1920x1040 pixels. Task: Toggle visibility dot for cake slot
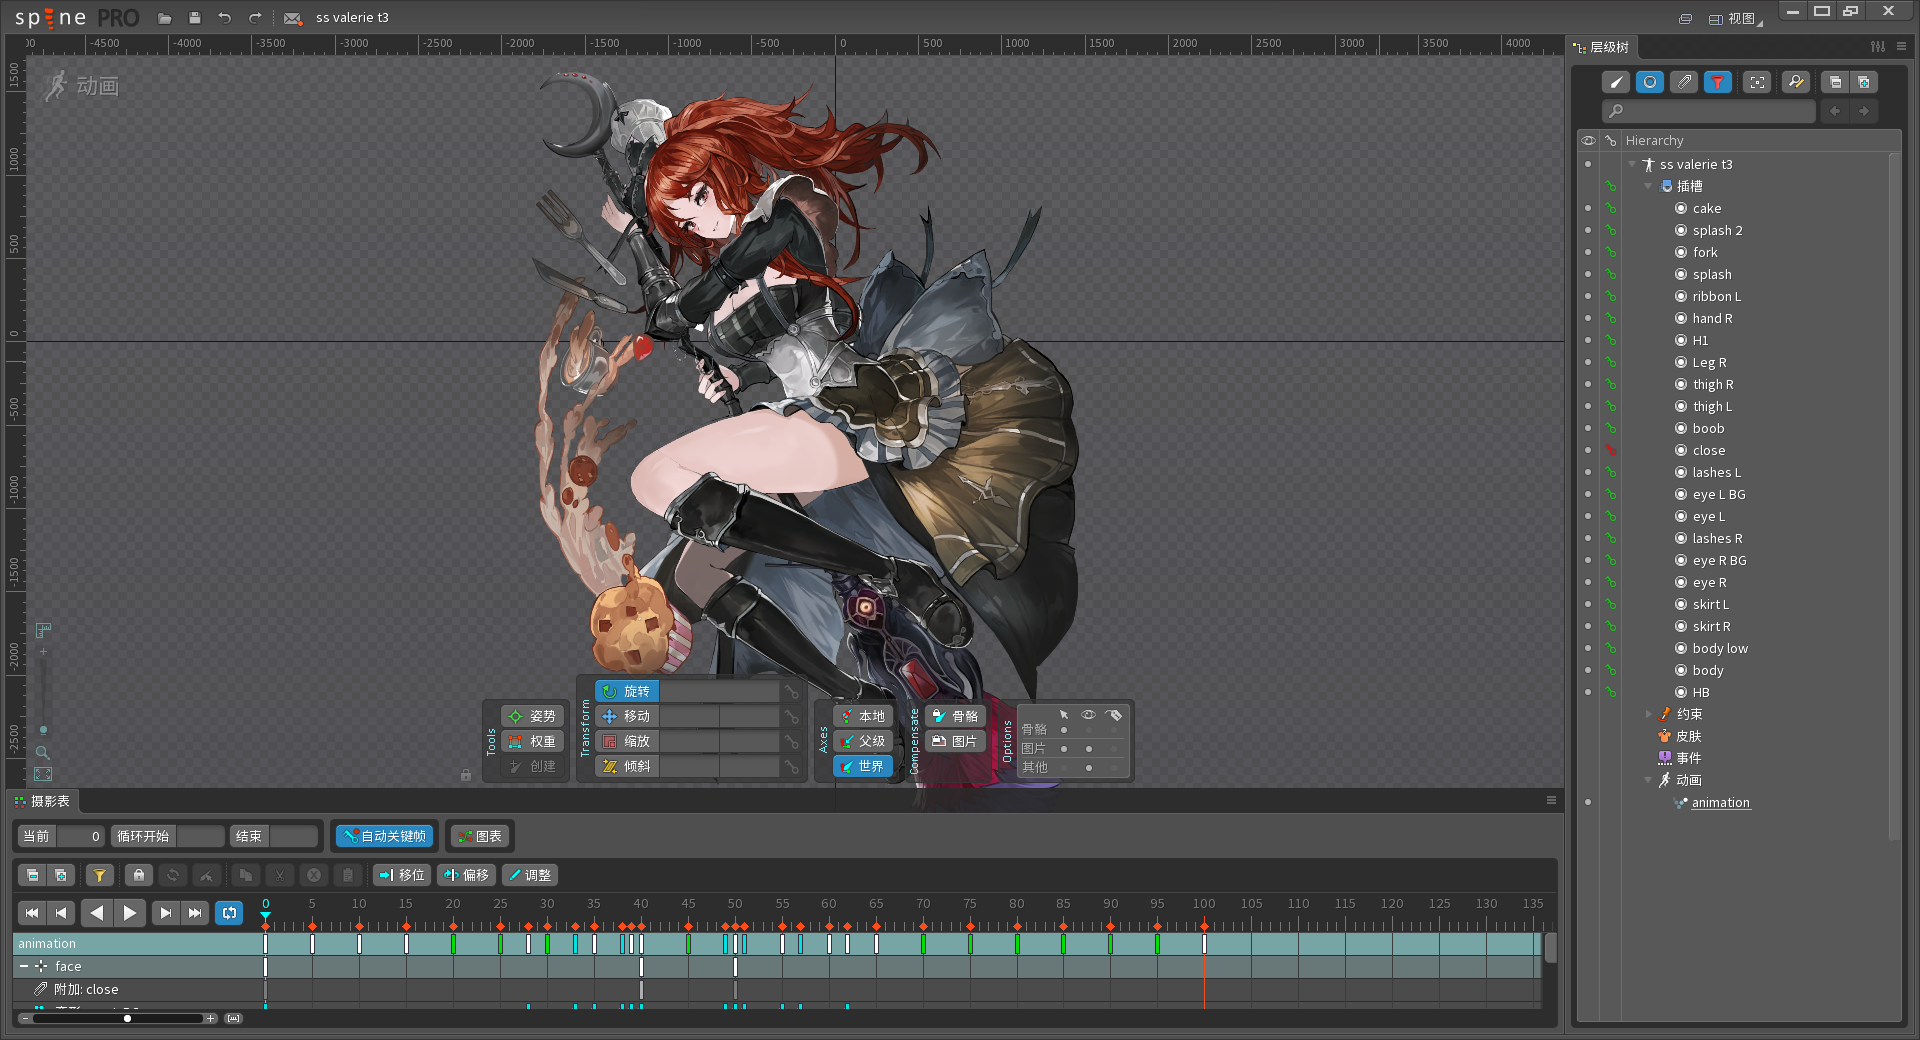click(1588, 208)
